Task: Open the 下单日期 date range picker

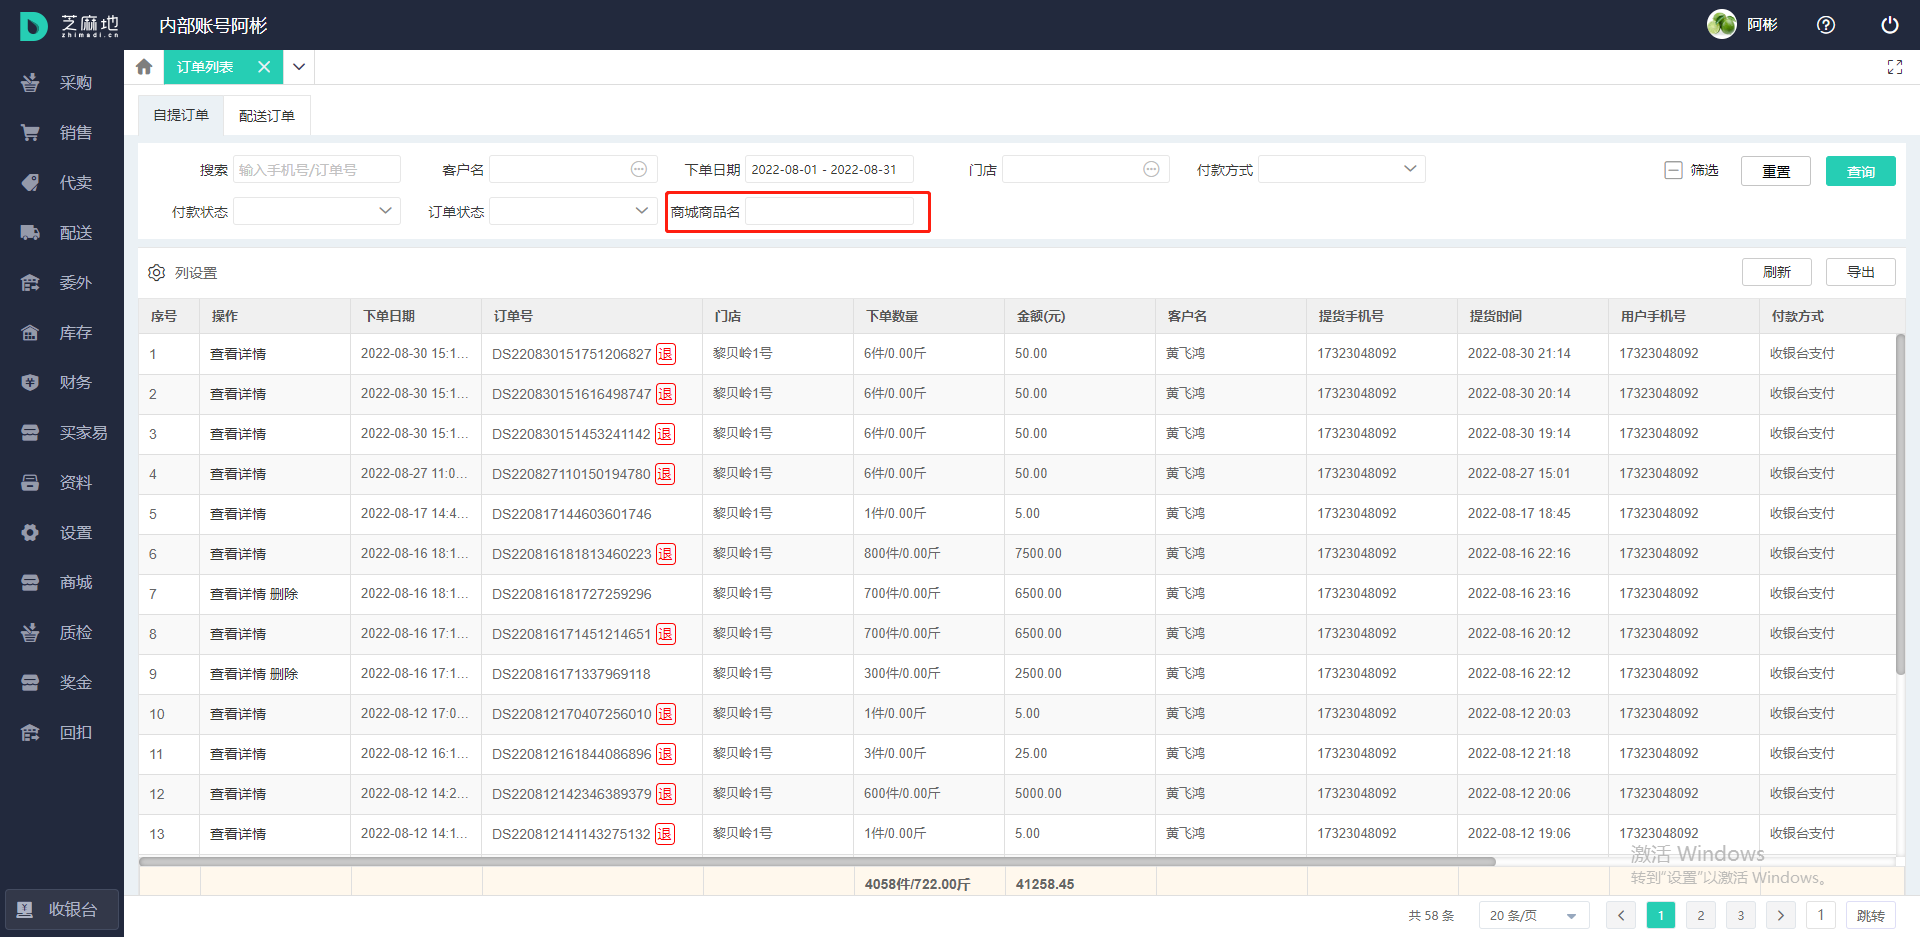Action: pyautogui.click(x=829, y=169)
